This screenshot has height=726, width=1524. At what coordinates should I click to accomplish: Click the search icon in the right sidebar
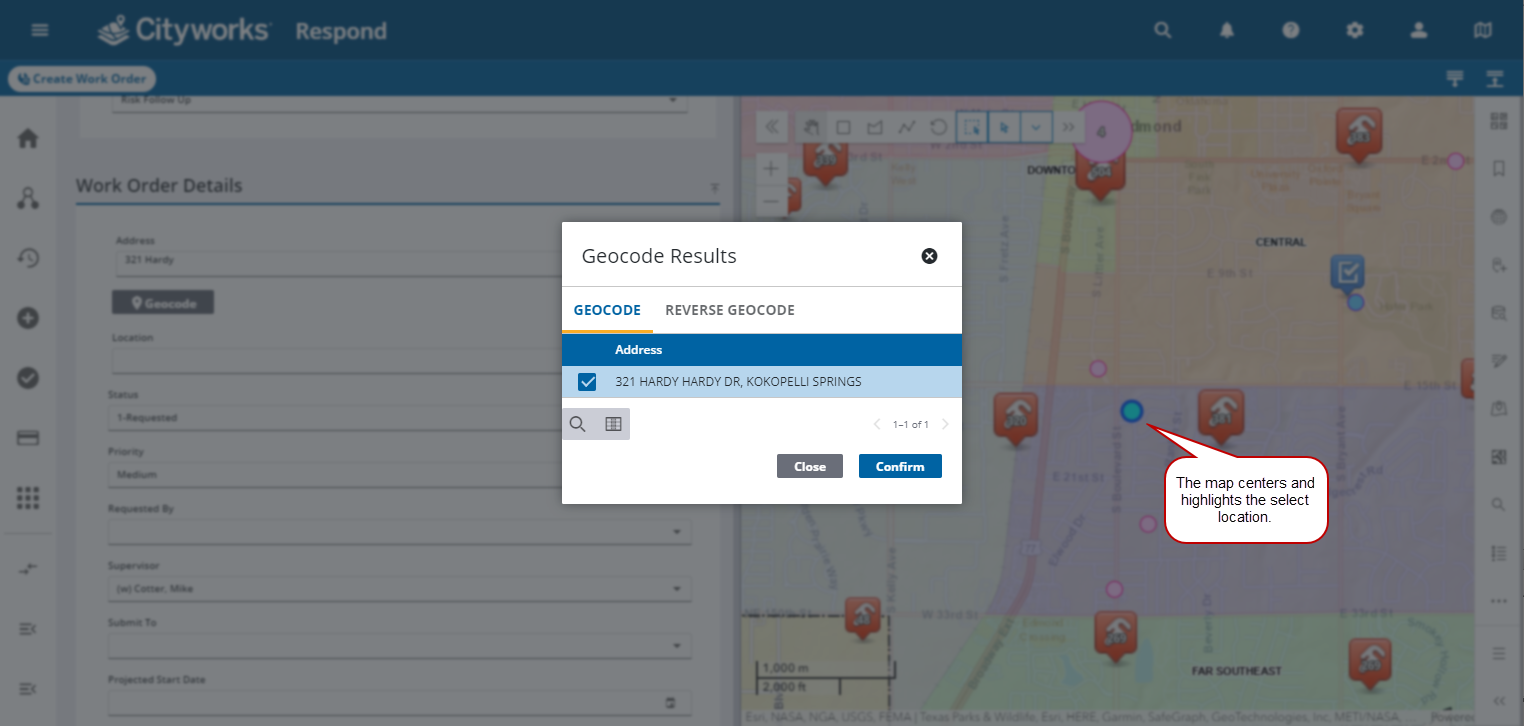pyautogui.click(x=1498, y=504)
